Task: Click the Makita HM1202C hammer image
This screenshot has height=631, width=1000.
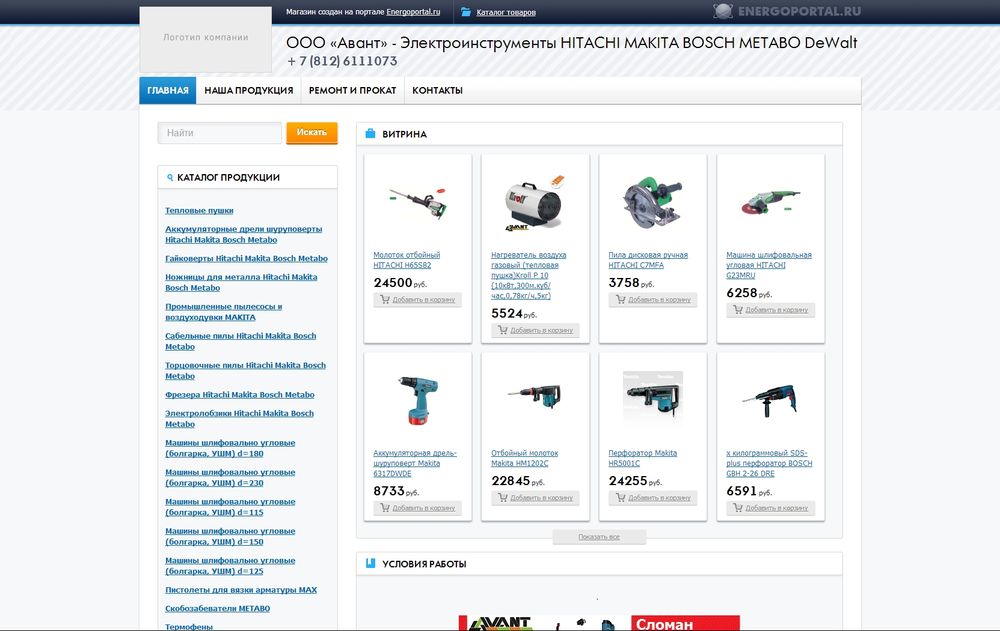Action: (534, 396)
